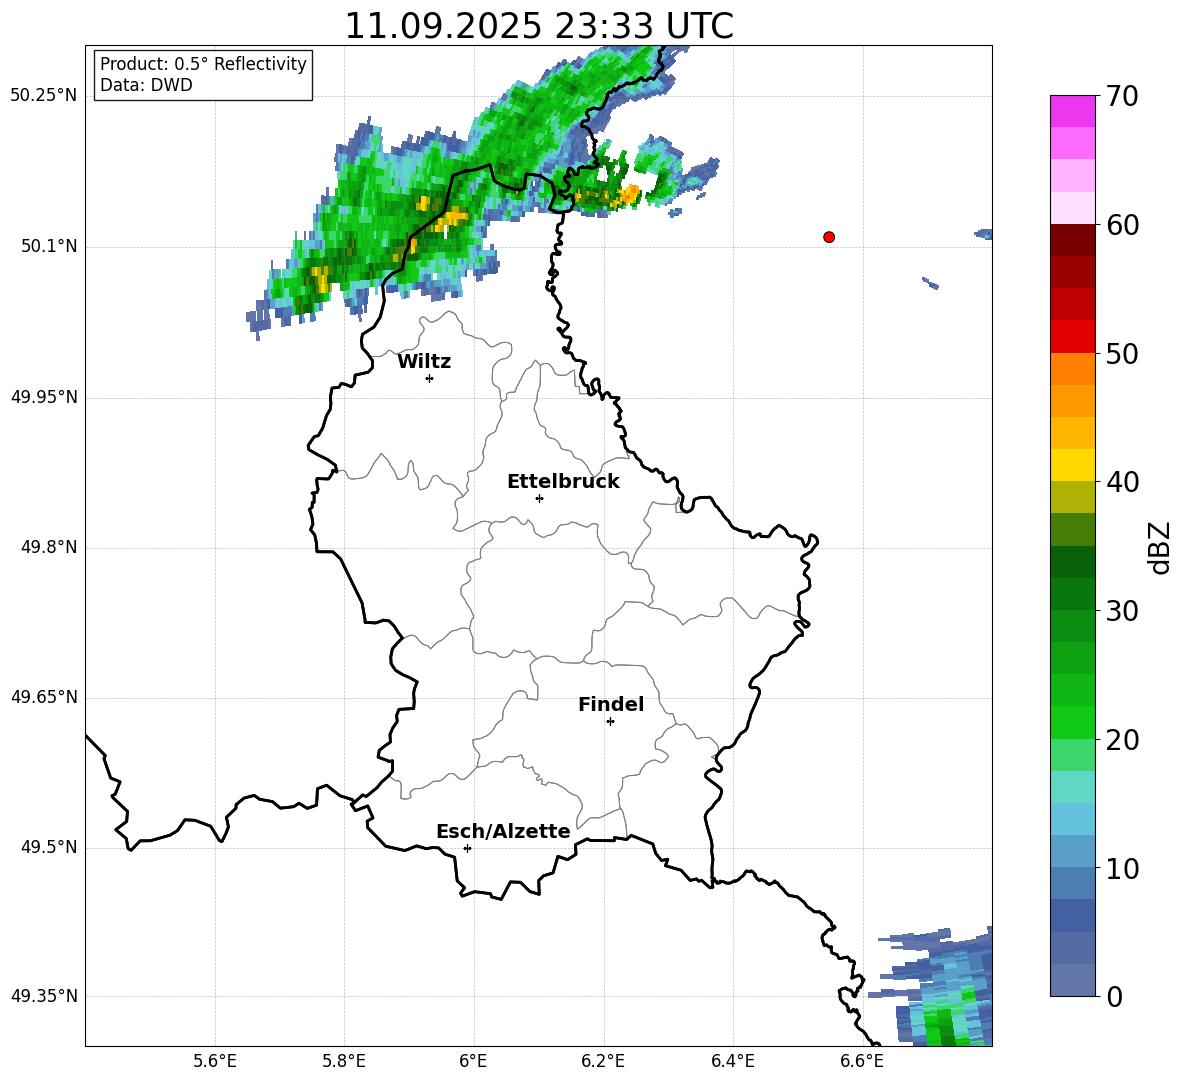Click the 5.6°E longitude label
The height and width of the screenshot is (1081, 1184).
tap(215, 1061)
